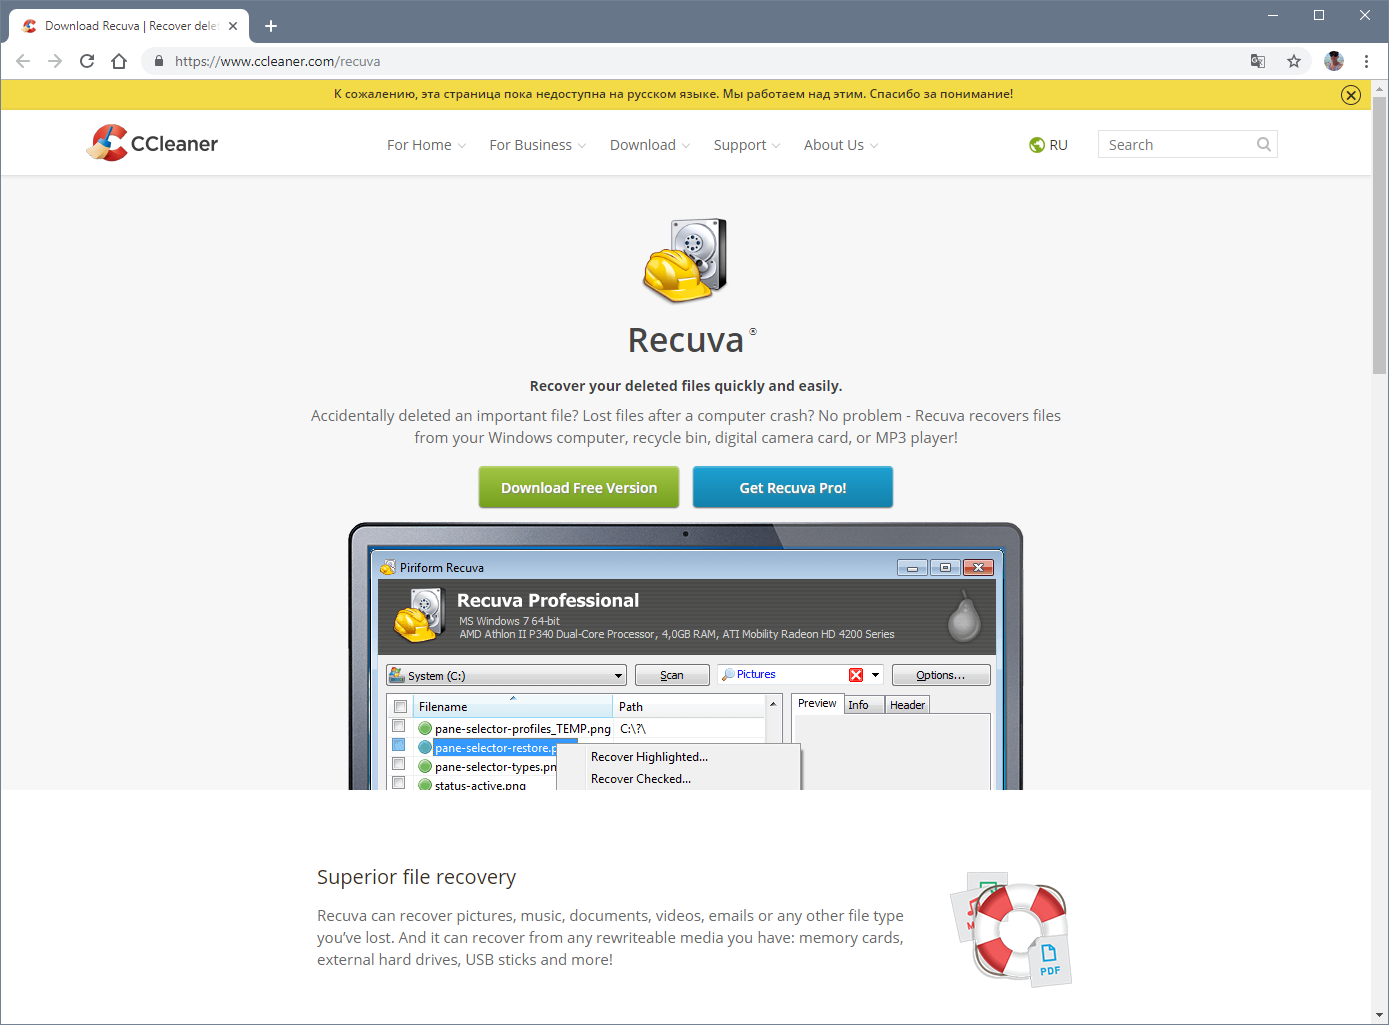Expand the Support menu
1389x1025 pixels.
(747, 145)
